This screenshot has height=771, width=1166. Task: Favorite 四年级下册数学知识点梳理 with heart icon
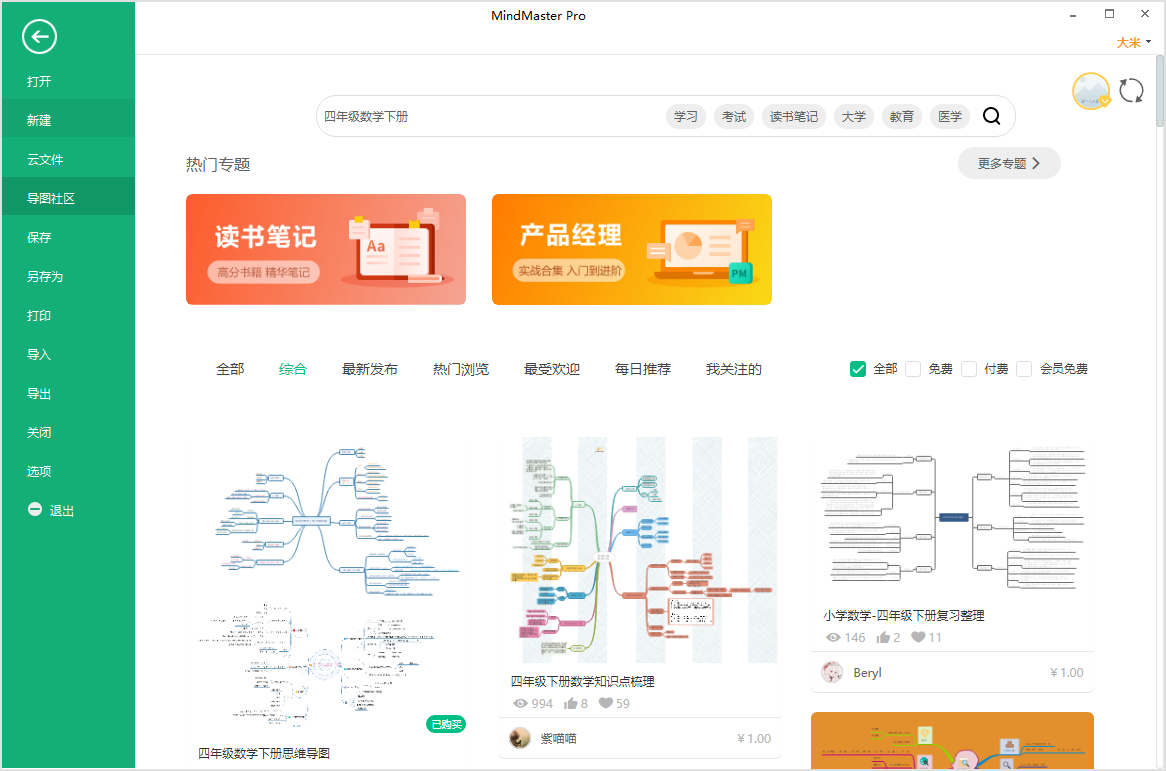pyautogui.click(x=606, y=703)
